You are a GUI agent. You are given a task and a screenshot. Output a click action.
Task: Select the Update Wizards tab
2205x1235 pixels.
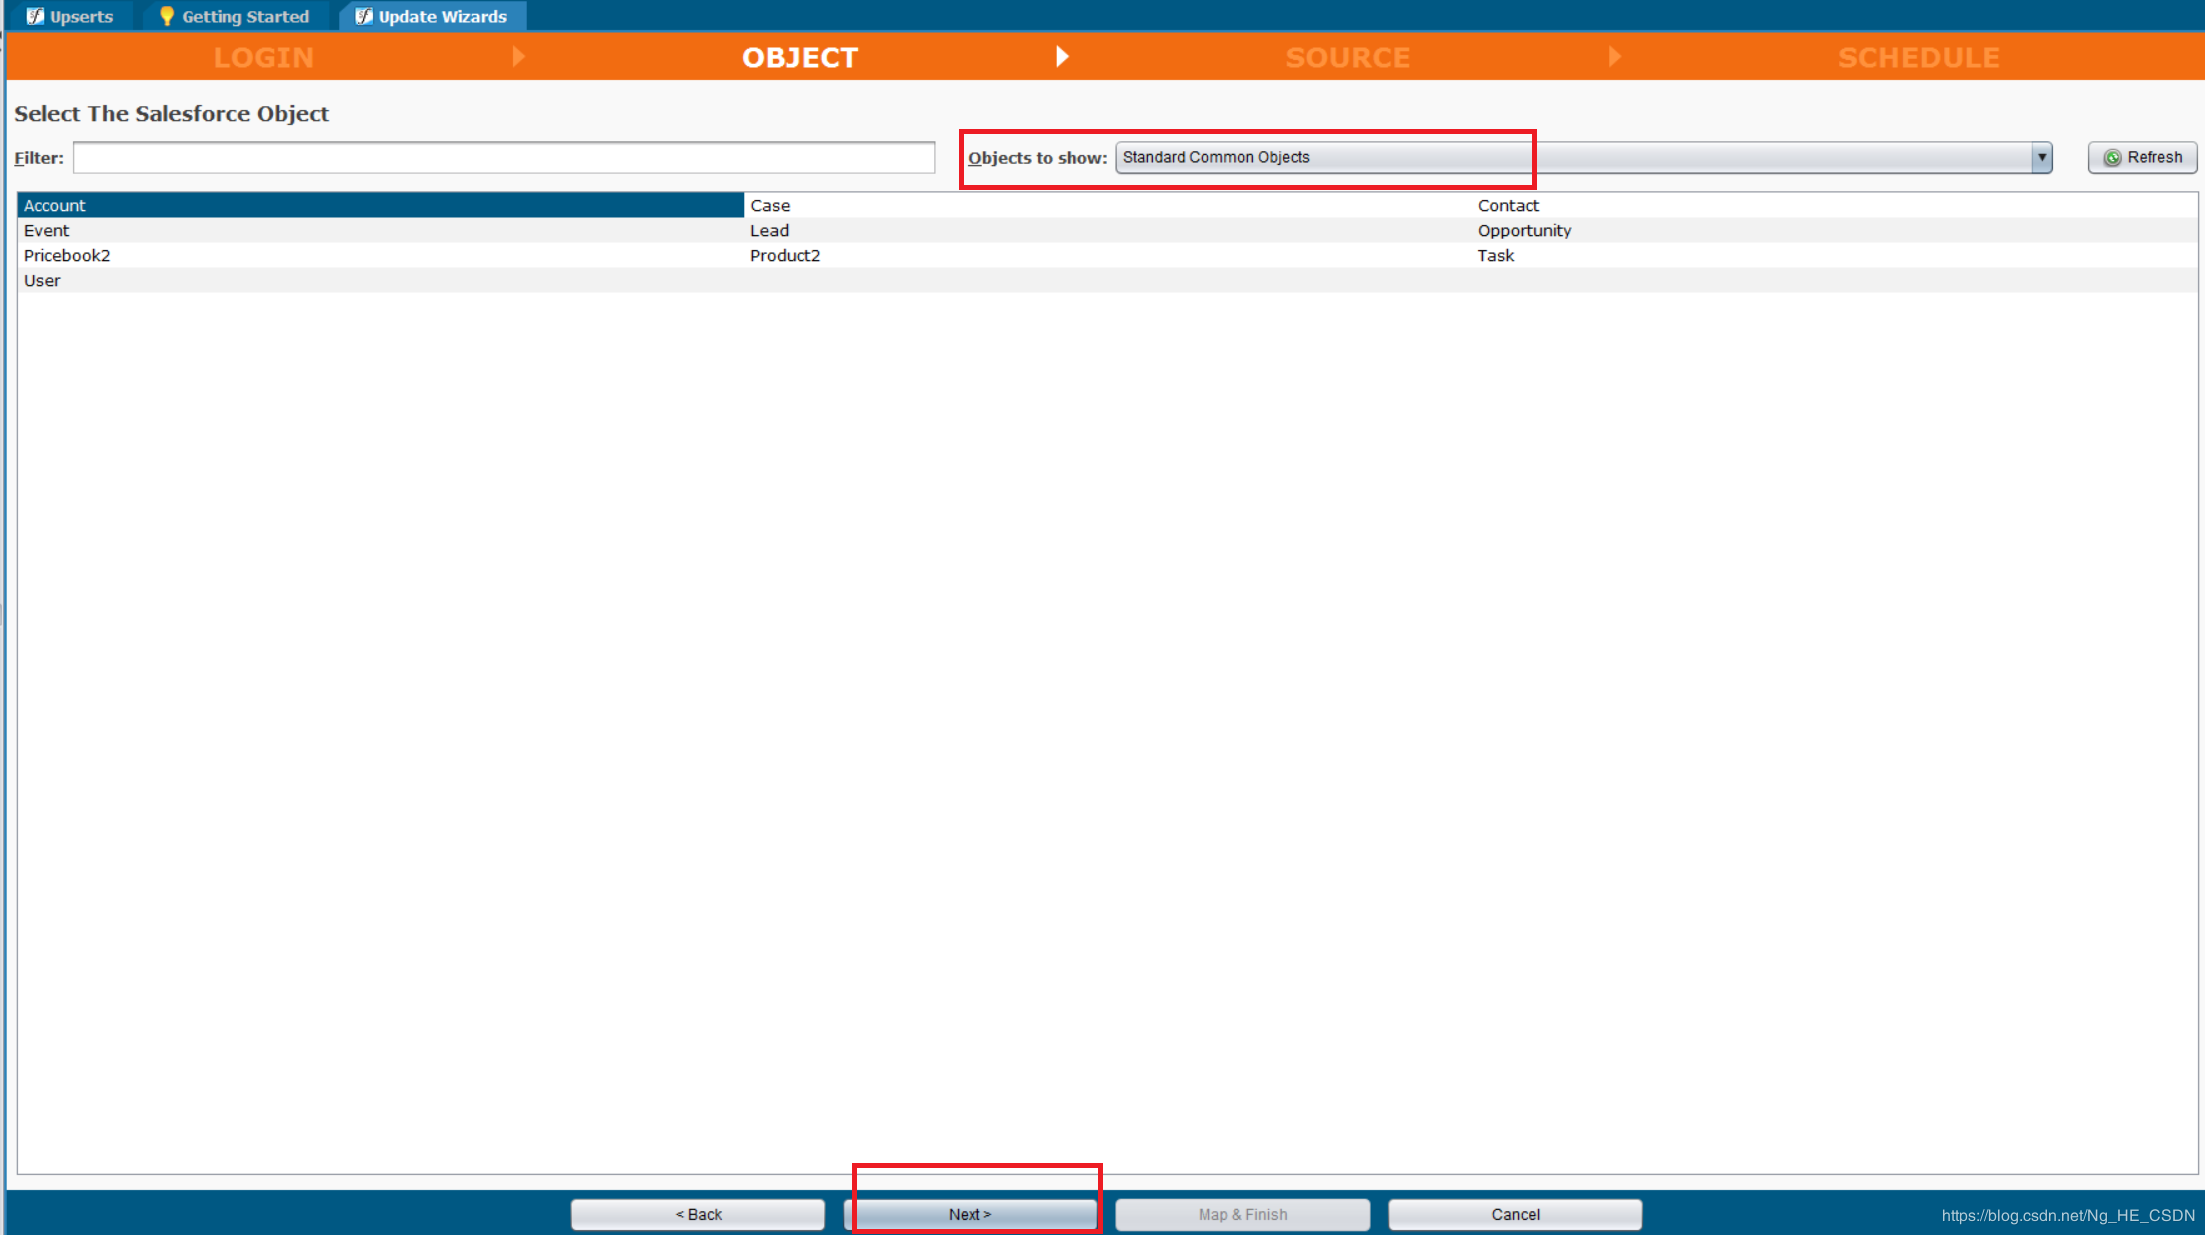pos(432,16)
